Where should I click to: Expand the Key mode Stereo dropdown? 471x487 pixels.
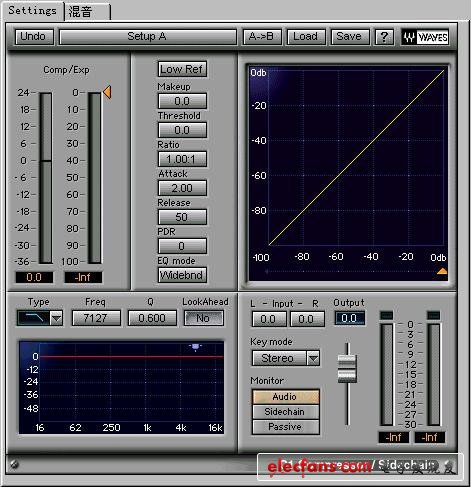tap(313, 358)
